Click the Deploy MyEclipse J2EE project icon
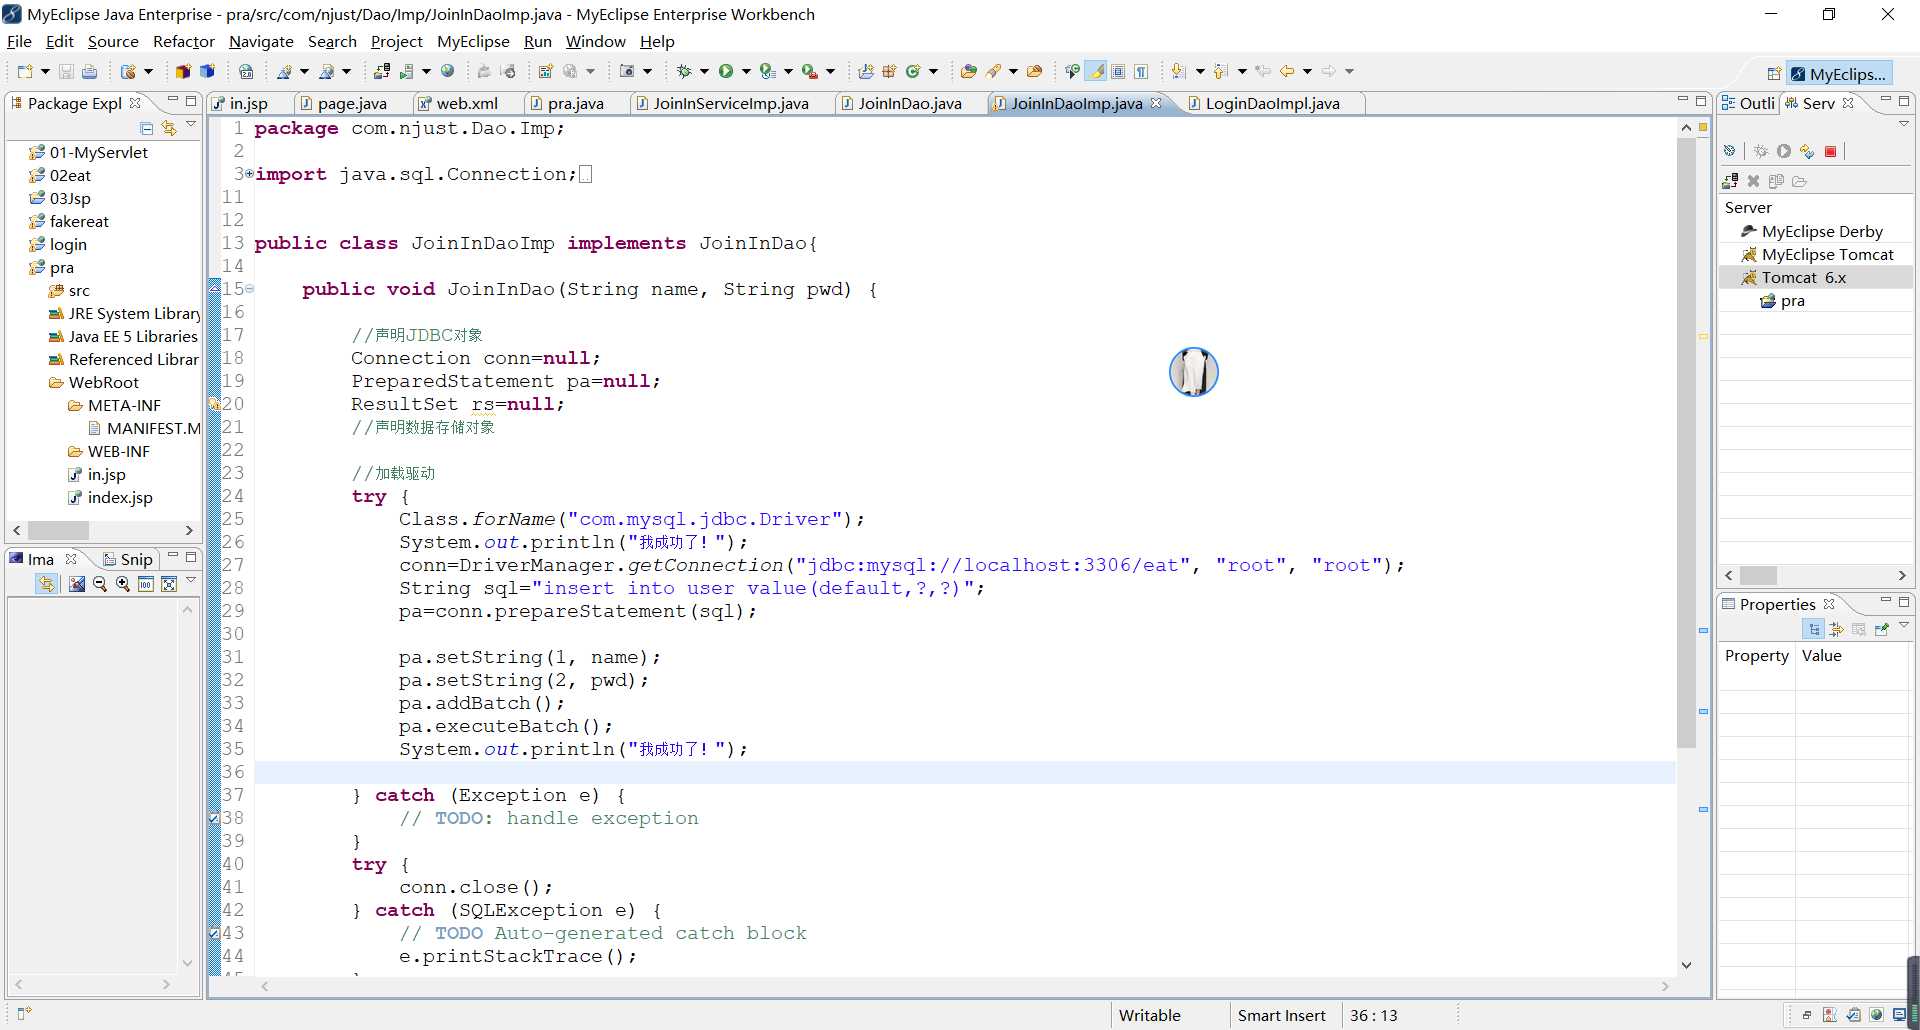The width and height of the screenshot is (1920, 1030). click(382, 71)
